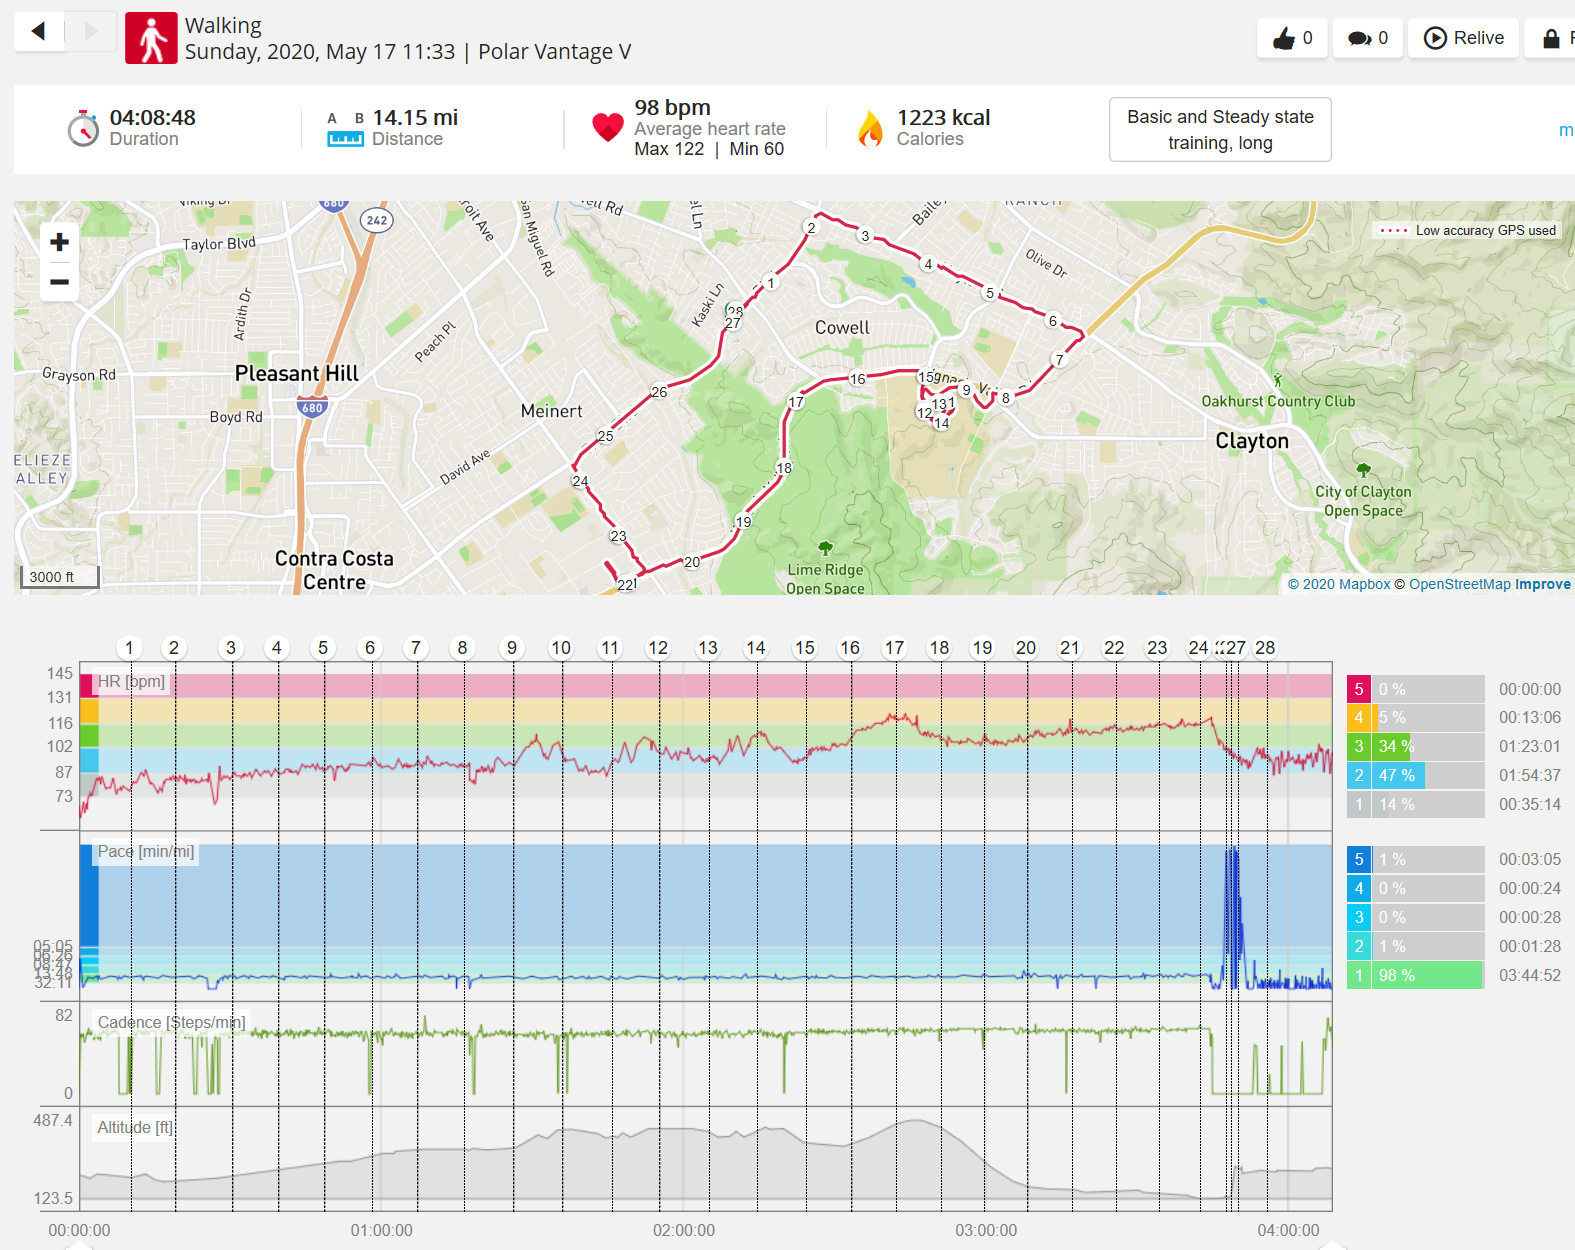1575x1250 pixels.
Task: Open Basic and Steady state training box
Action: (x=1219, y=129)
